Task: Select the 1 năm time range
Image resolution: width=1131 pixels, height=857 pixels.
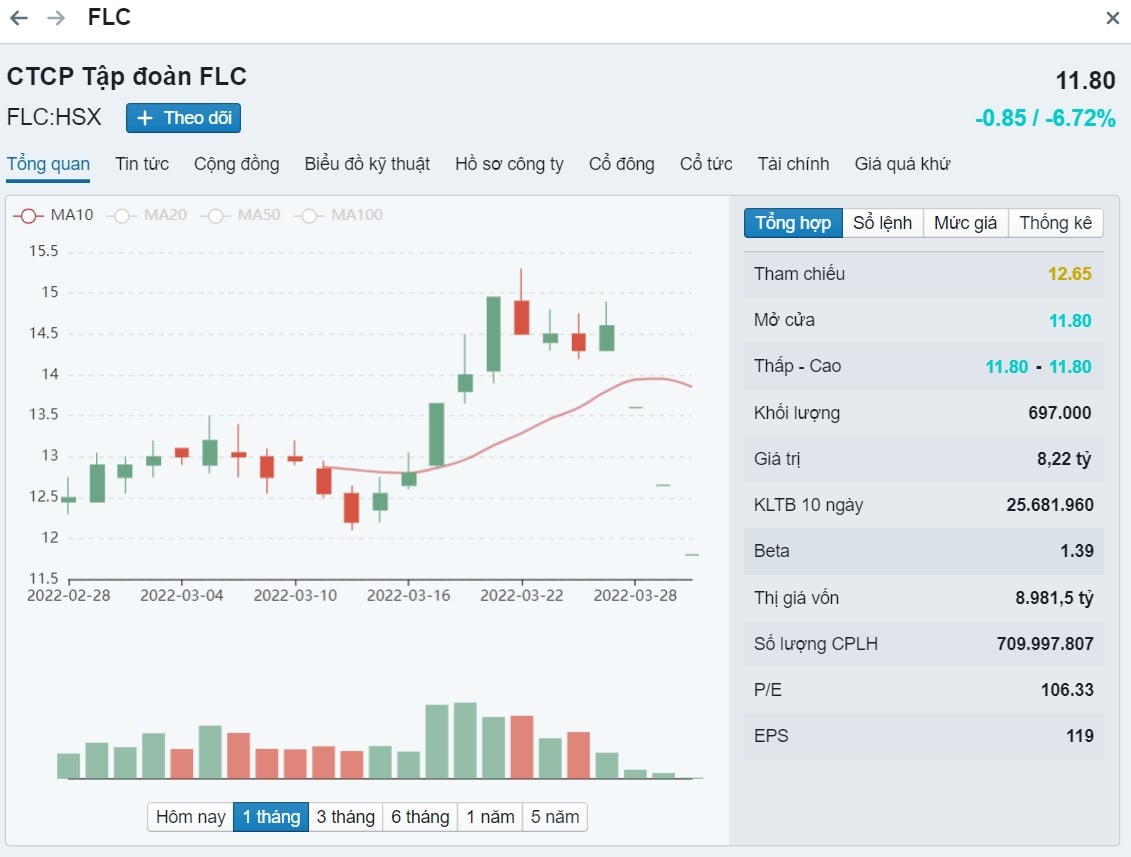Action: tap(490, 817)
